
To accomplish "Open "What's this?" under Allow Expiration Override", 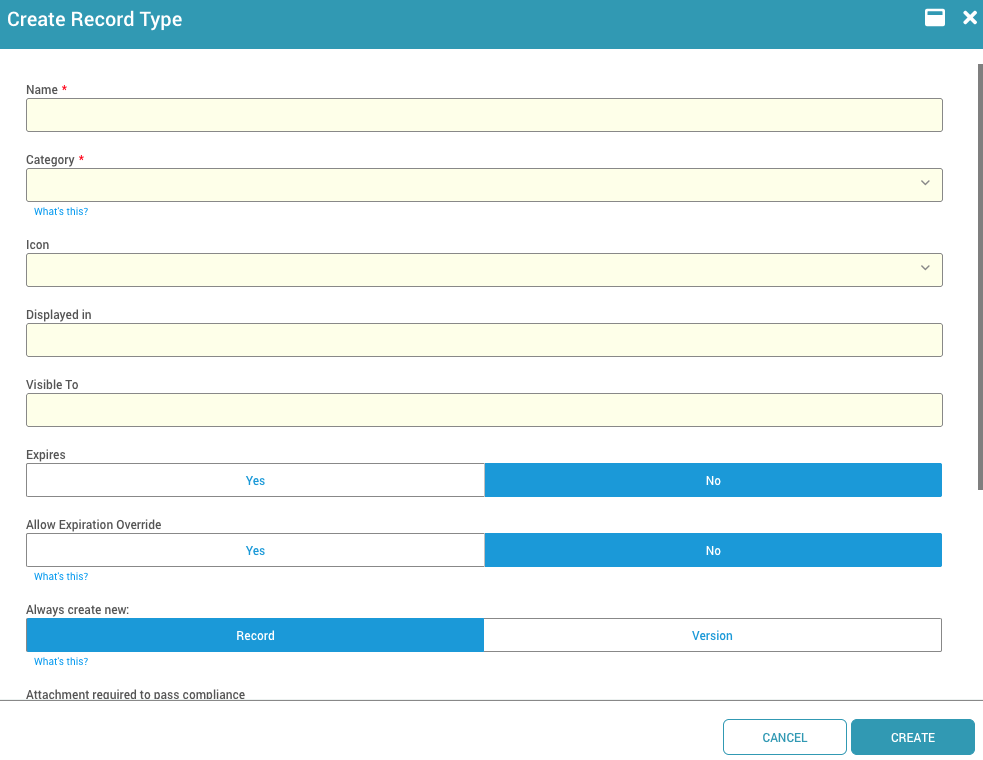I will [61, 577].
